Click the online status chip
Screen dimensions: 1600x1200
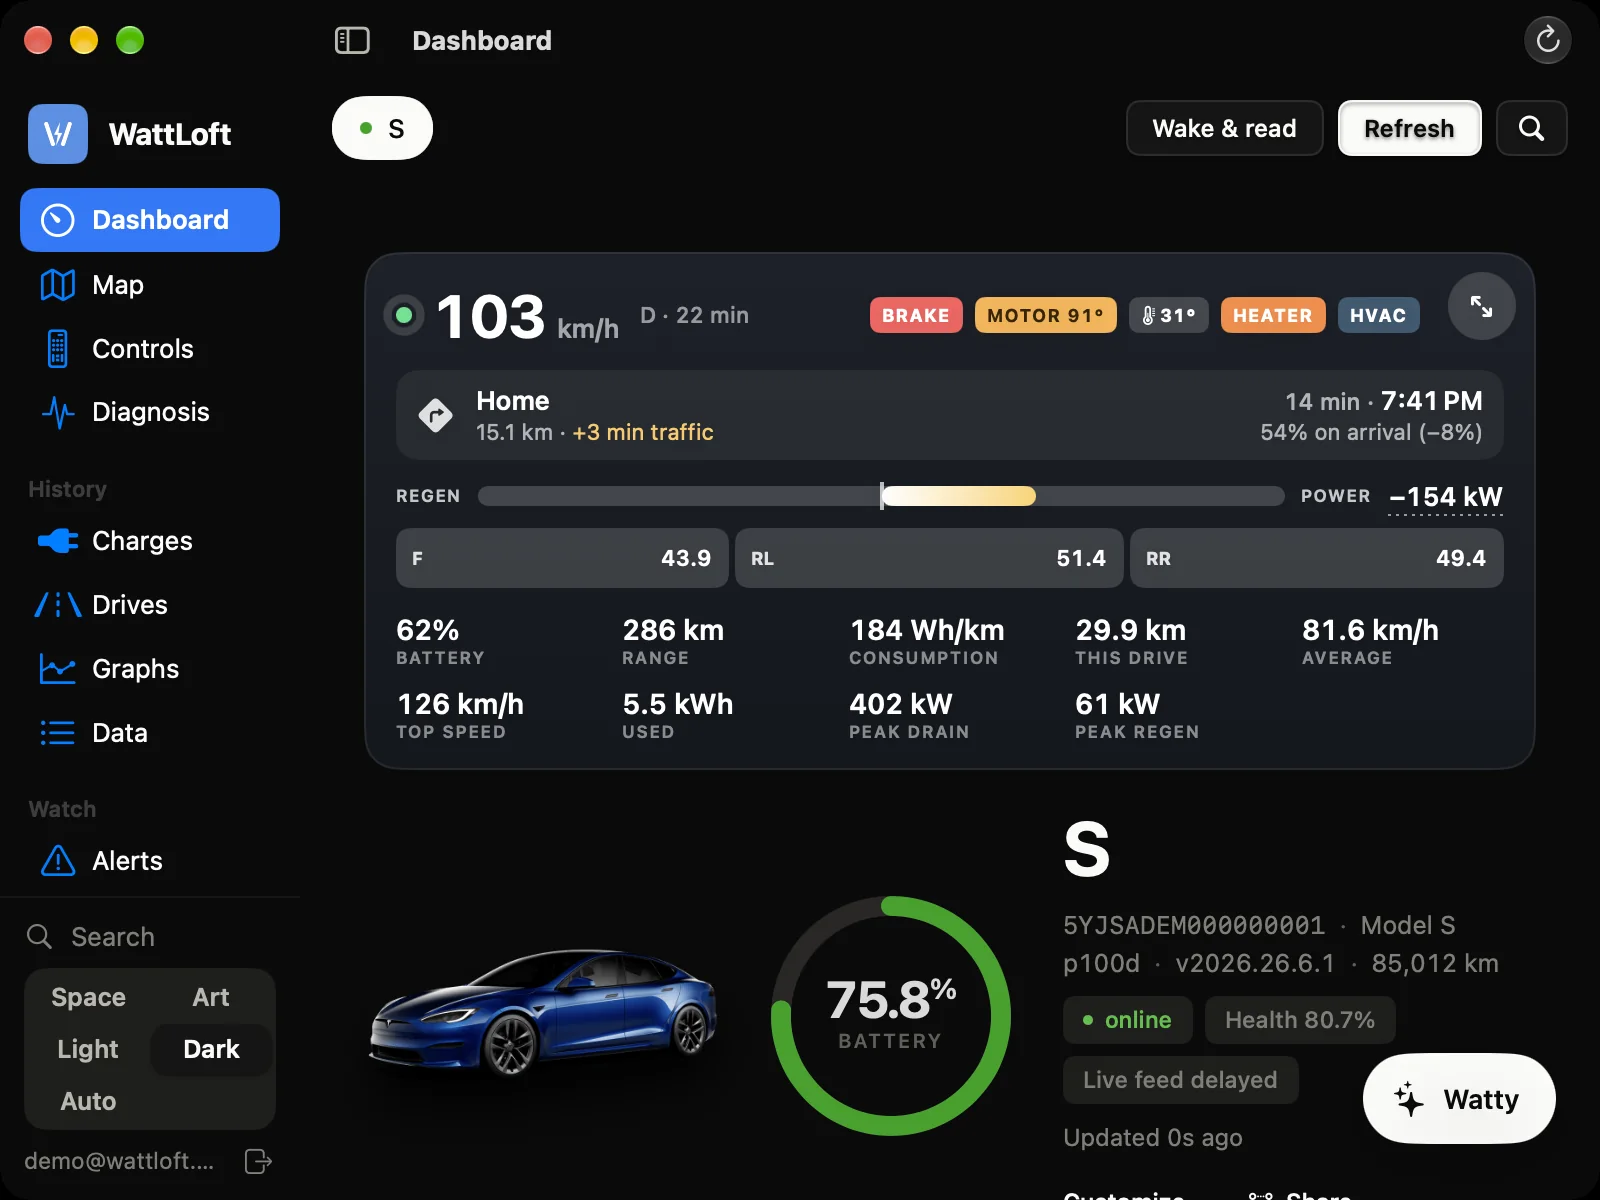coord(1128,1020)
